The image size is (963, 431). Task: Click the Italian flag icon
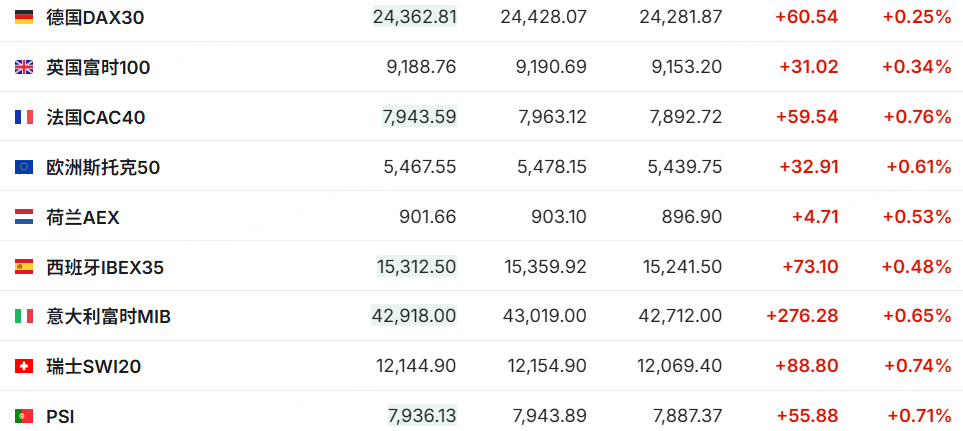pyautogui.click(x=24, y=317)
